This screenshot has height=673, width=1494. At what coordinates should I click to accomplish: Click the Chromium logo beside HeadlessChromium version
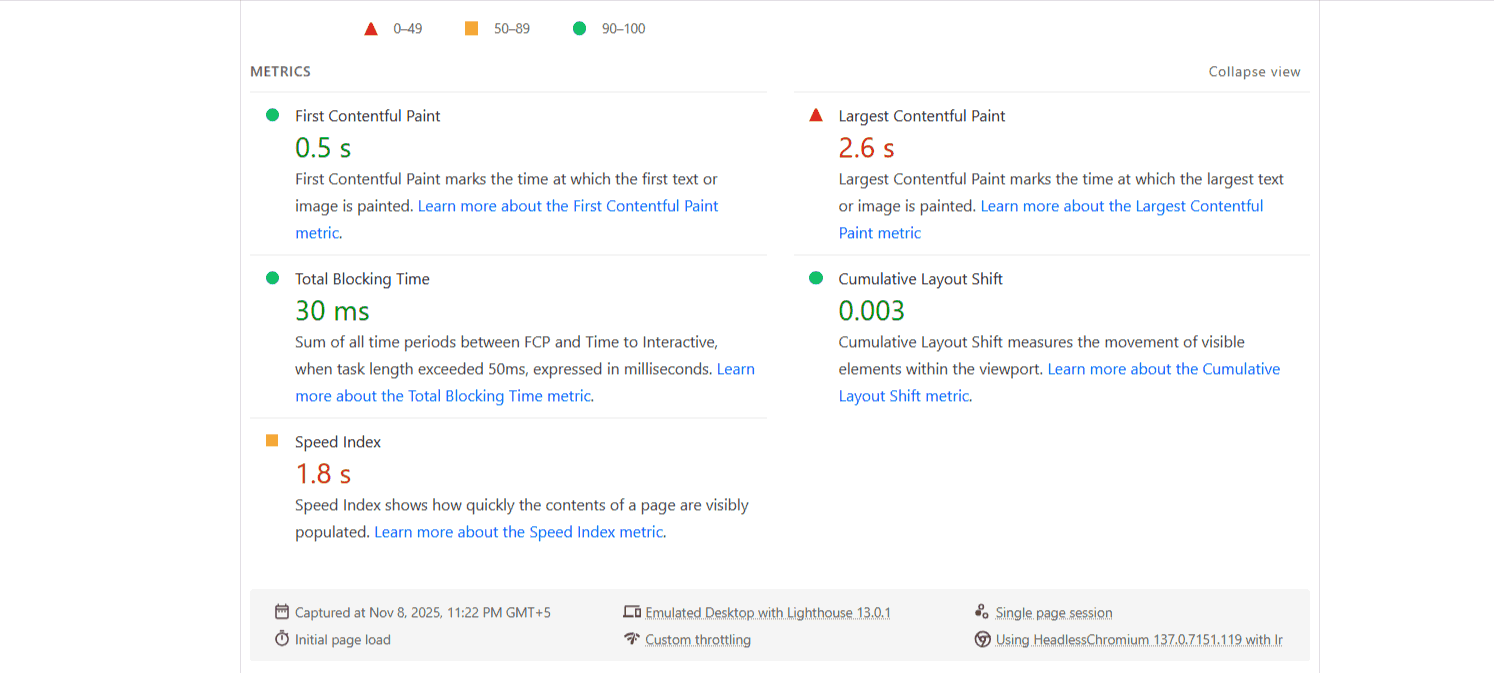point(981,639)
